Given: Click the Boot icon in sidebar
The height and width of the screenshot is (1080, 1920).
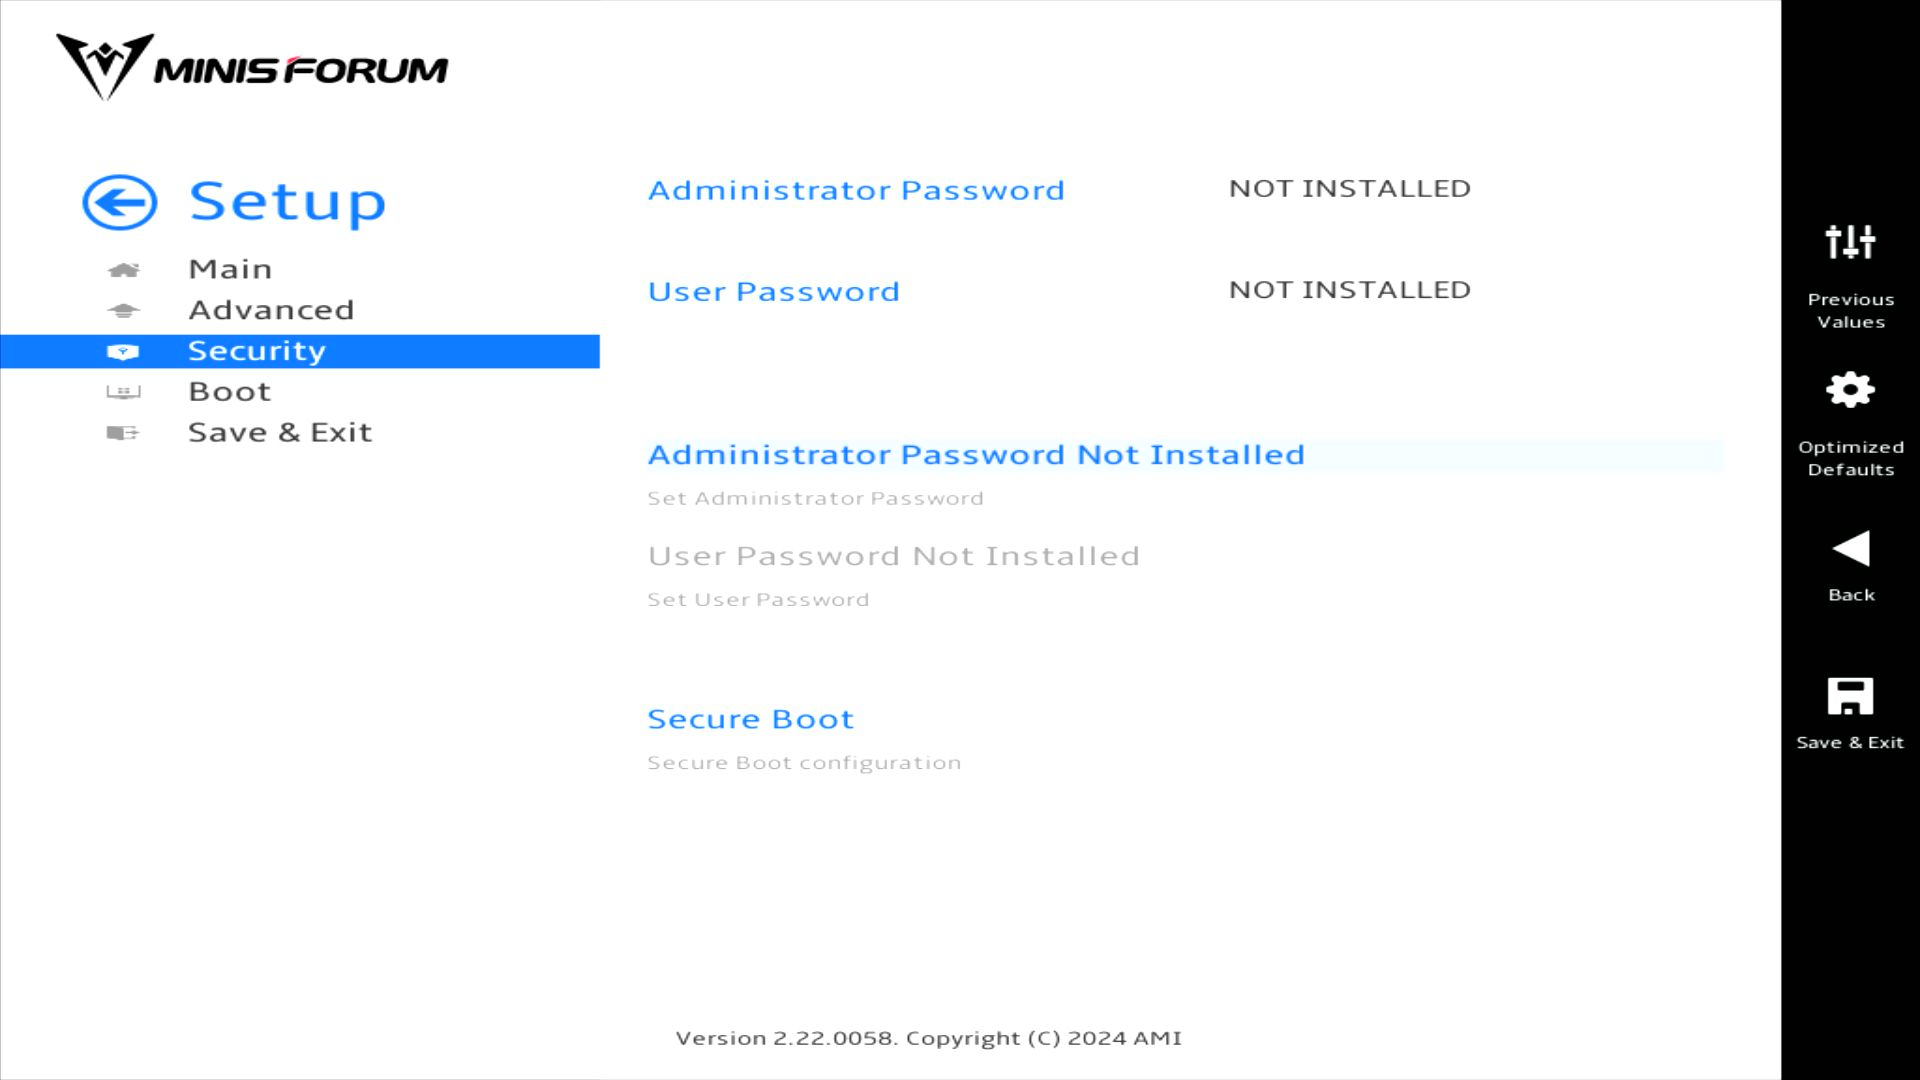Looking at the screenshot, I should pos(123,392).
